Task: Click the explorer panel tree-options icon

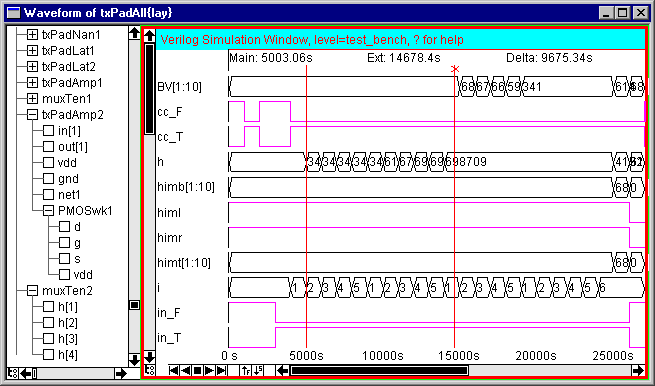Action: [x=13, y=373]
